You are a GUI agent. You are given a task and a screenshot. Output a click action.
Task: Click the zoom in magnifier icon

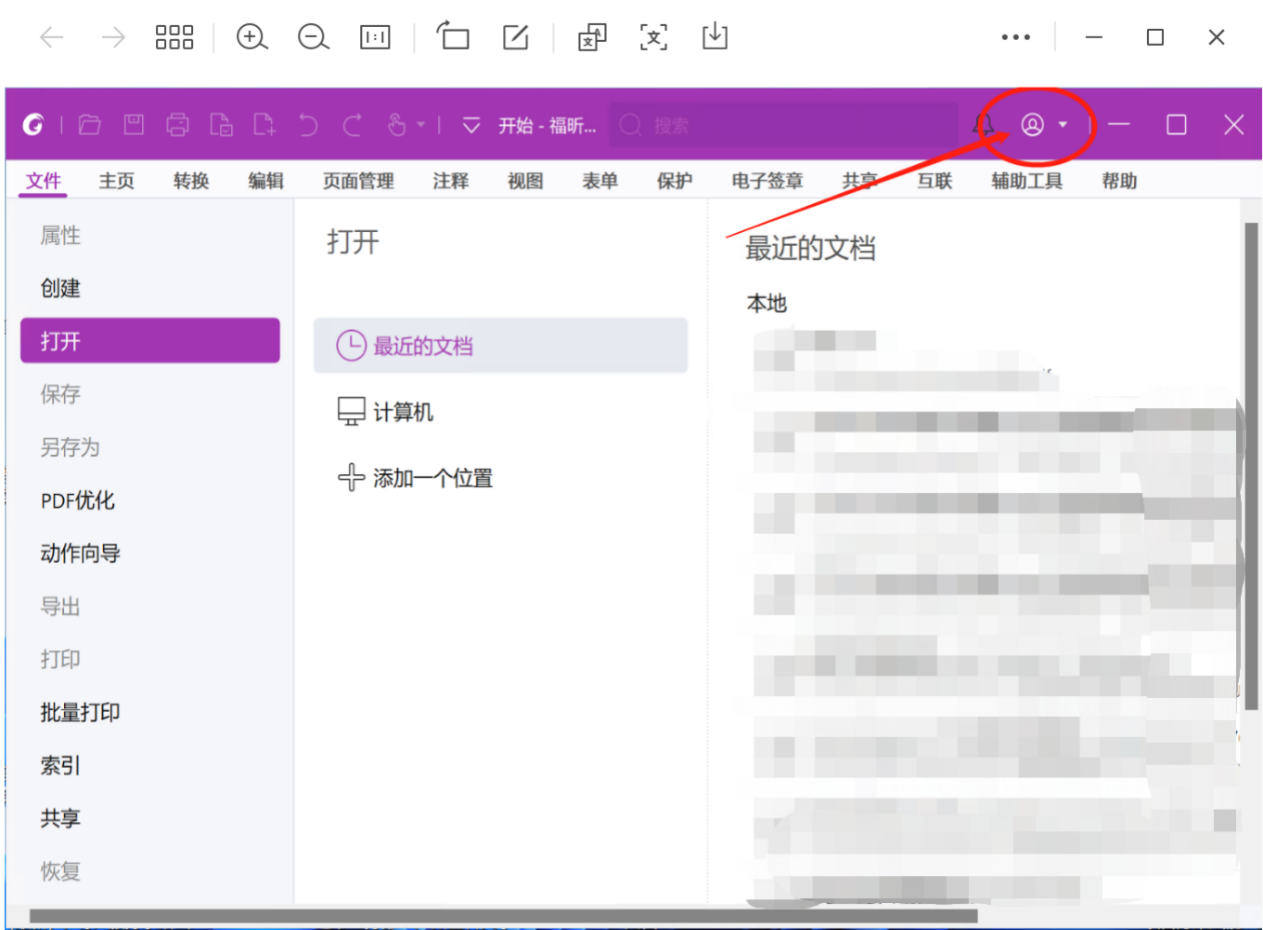coord(251,38)
